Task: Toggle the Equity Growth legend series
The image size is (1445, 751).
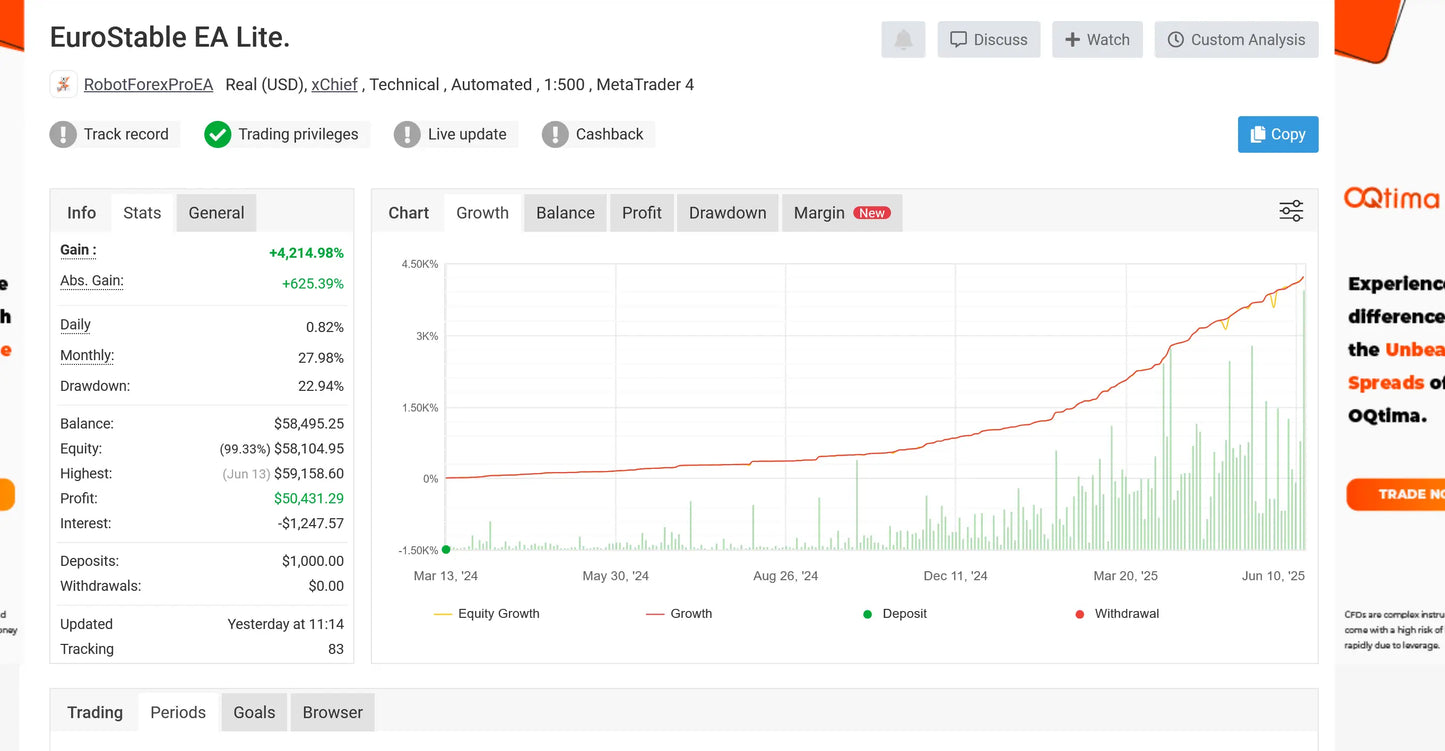Action: coord(487,614)
